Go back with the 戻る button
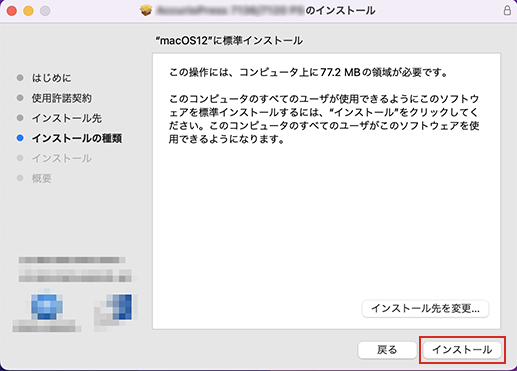 [x=387, y=350]
